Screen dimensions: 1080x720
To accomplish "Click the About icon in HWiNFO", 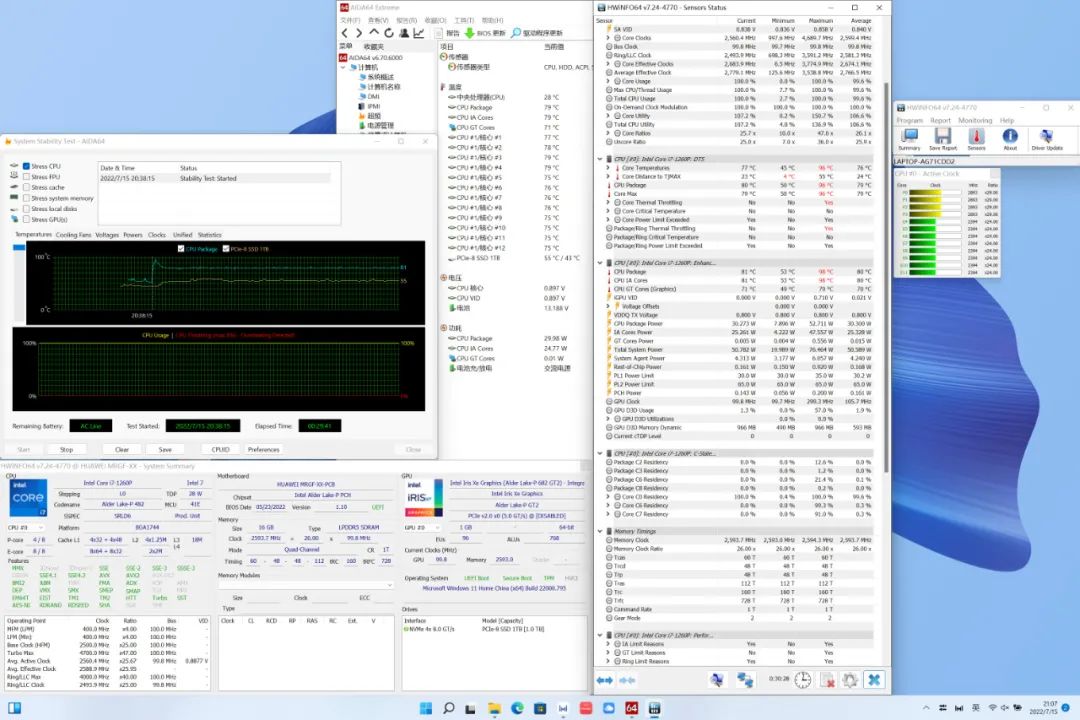I will tap(1010, 138).
